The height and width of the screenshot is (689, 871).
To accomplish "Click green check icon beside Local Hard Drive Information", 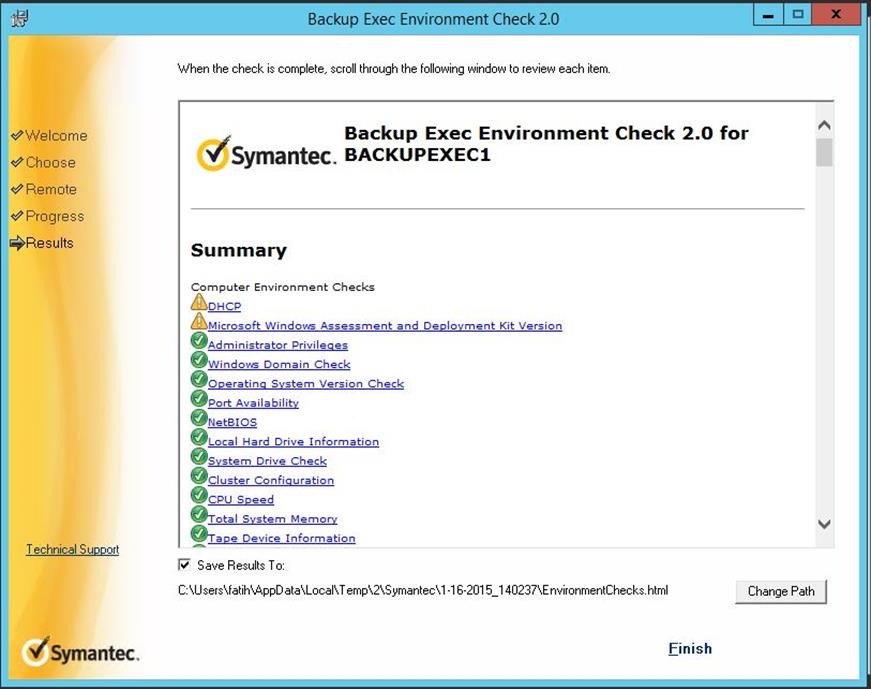I will (199, 437).
